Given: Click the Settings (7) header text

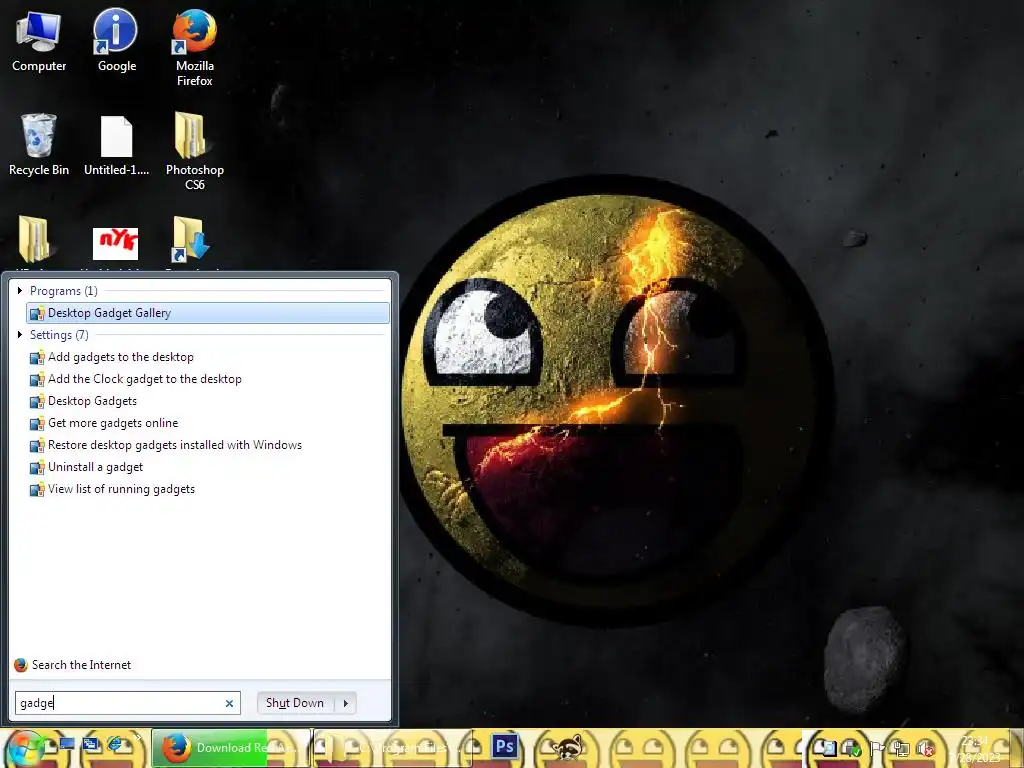Looking at the screenshot, I should [59, 334].
